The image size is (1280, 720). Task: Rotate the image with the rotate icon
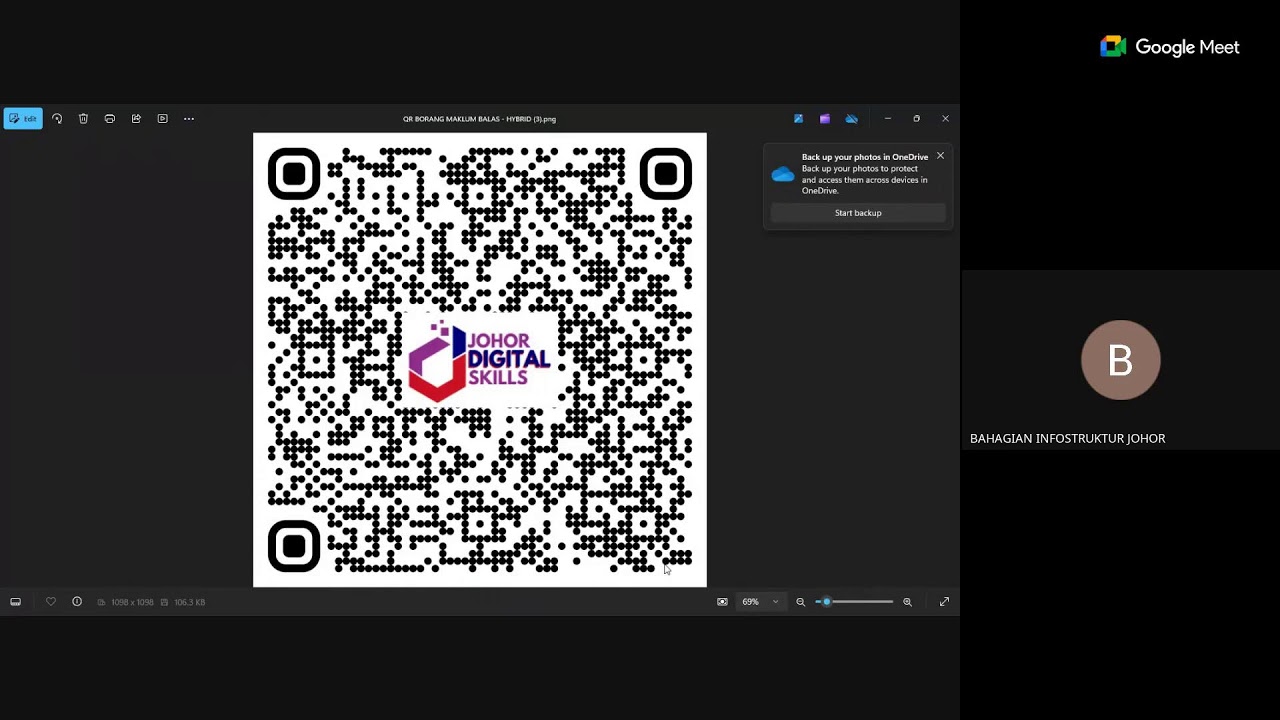pyautogui.click(x=57, y=119)
